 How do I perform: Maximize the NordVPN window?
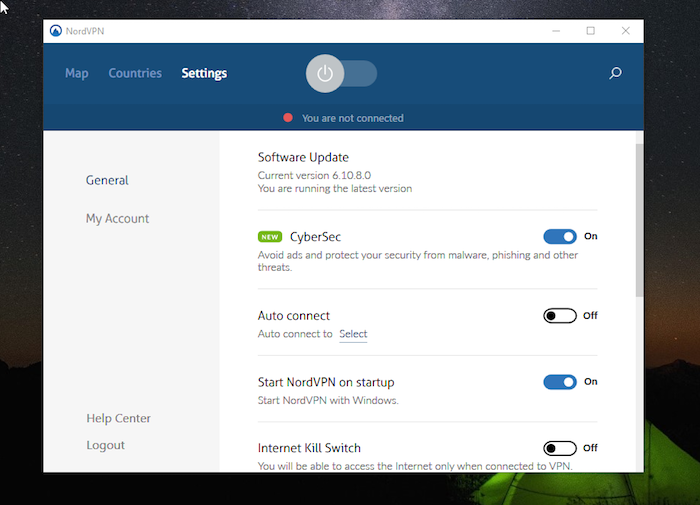click(x=591, y=31)
